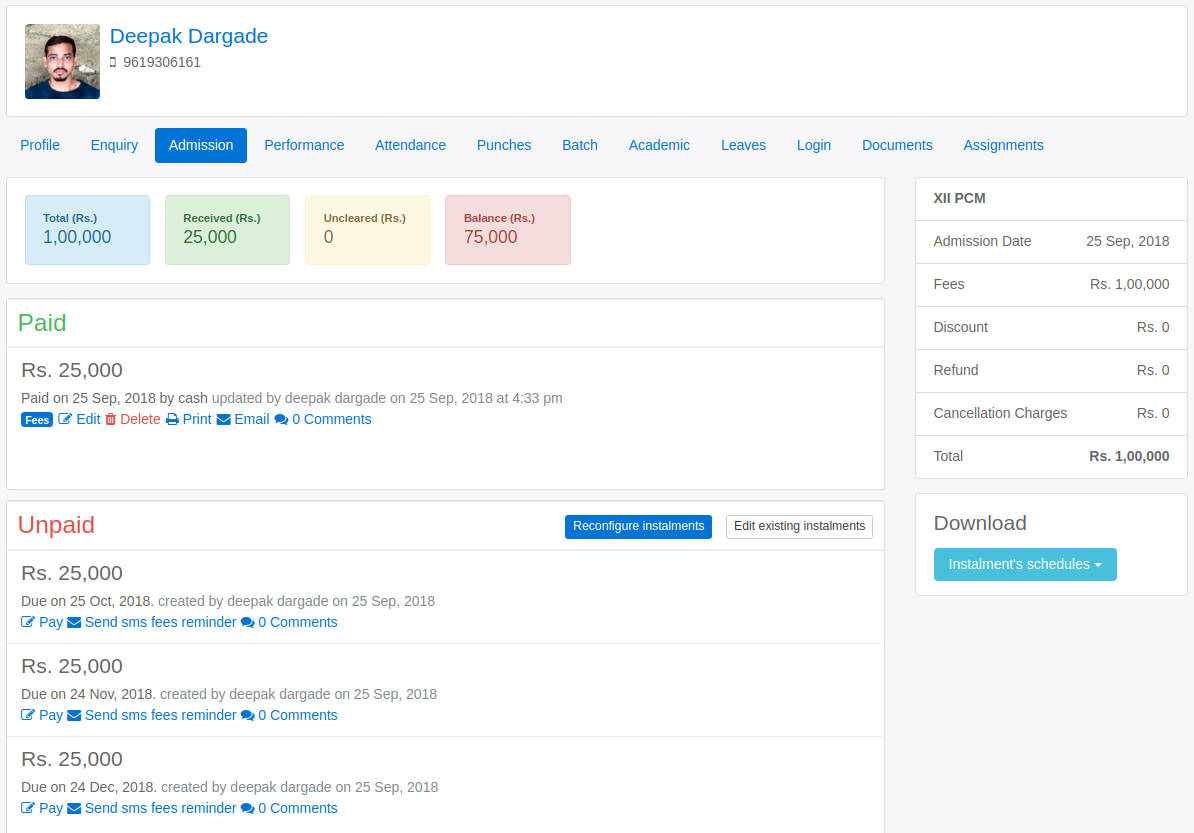Screen dimensions: 1194x833
Task: Click Edit existing instalments button
Action: click(799, 526)
